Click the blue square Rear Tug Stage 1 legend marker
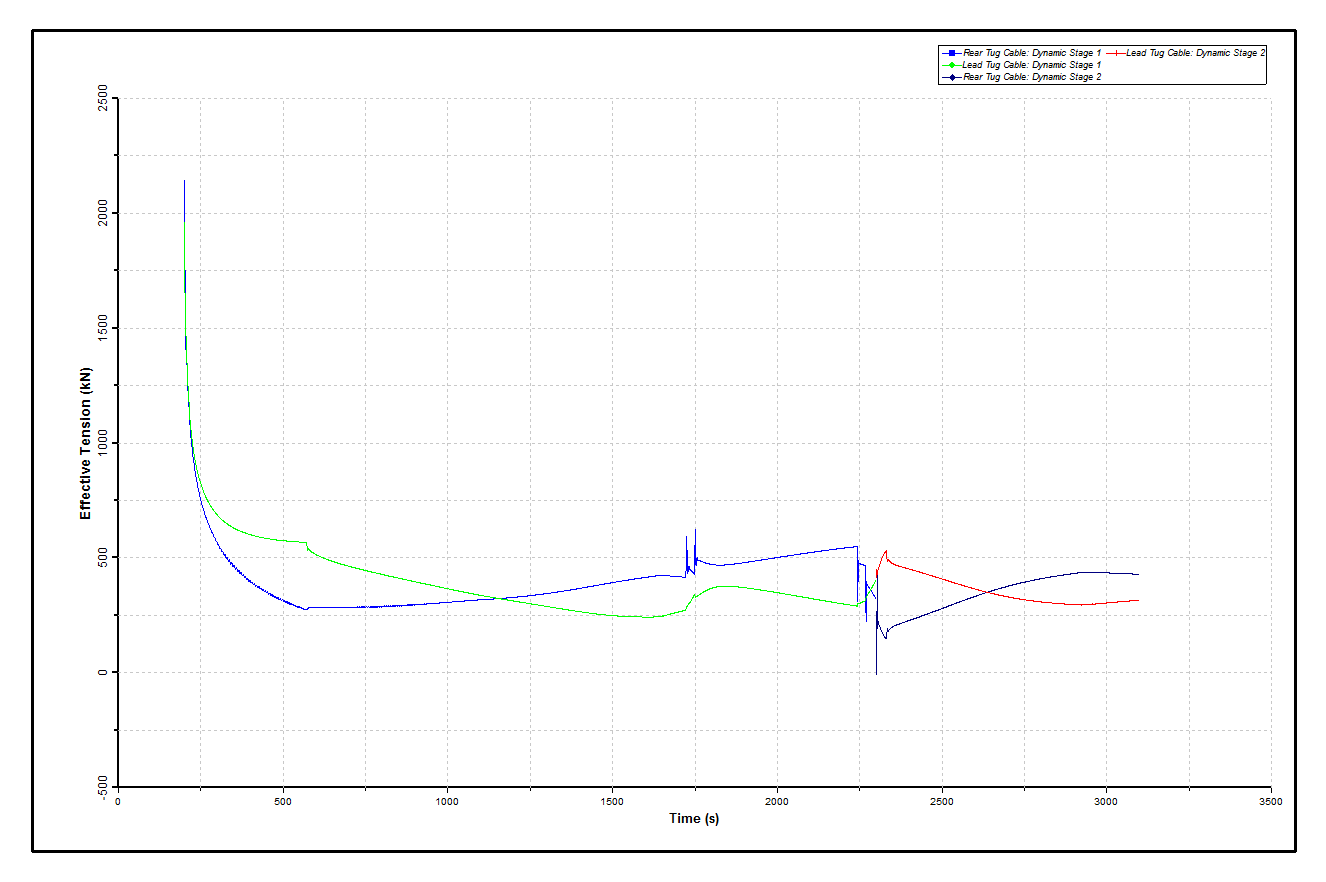This screenshot has width=1326, height=882. 951,52
